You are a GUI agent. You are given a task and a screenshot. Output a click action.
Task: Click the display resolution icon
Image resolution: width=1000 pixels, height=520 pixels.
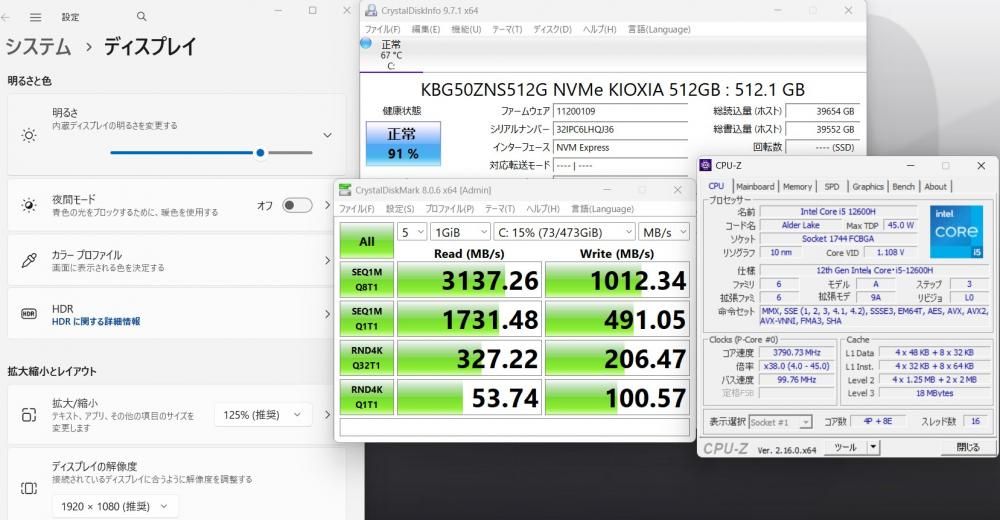pos(29,488)
